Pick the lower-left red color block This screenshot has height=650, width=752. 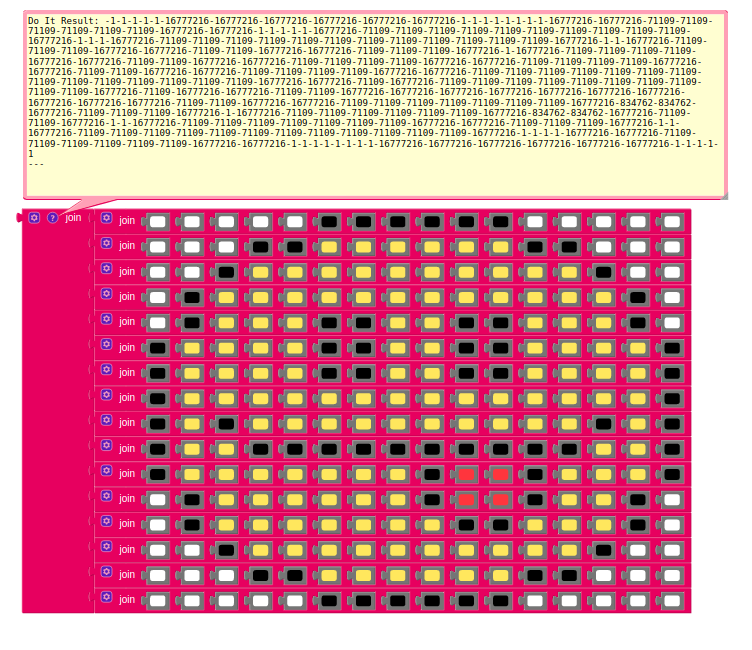[x=466, y=500]
